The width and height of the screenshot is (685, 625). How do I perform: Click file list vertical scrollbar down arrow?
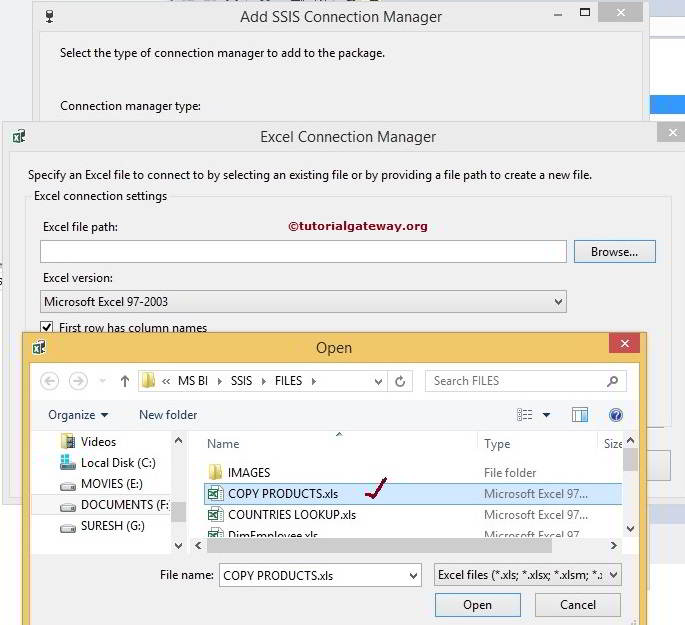[x=630, y=529]
